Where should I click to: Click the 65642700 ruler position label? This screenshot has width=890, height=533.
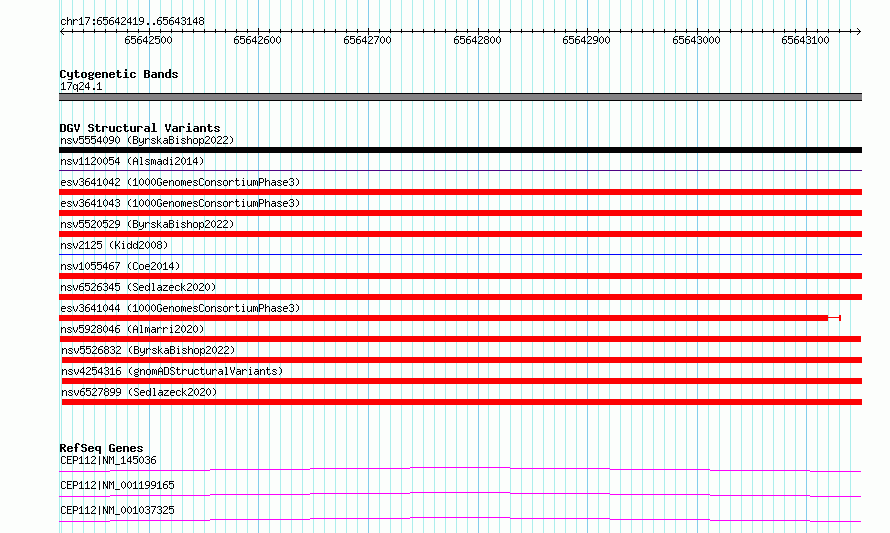click(367, 40)
